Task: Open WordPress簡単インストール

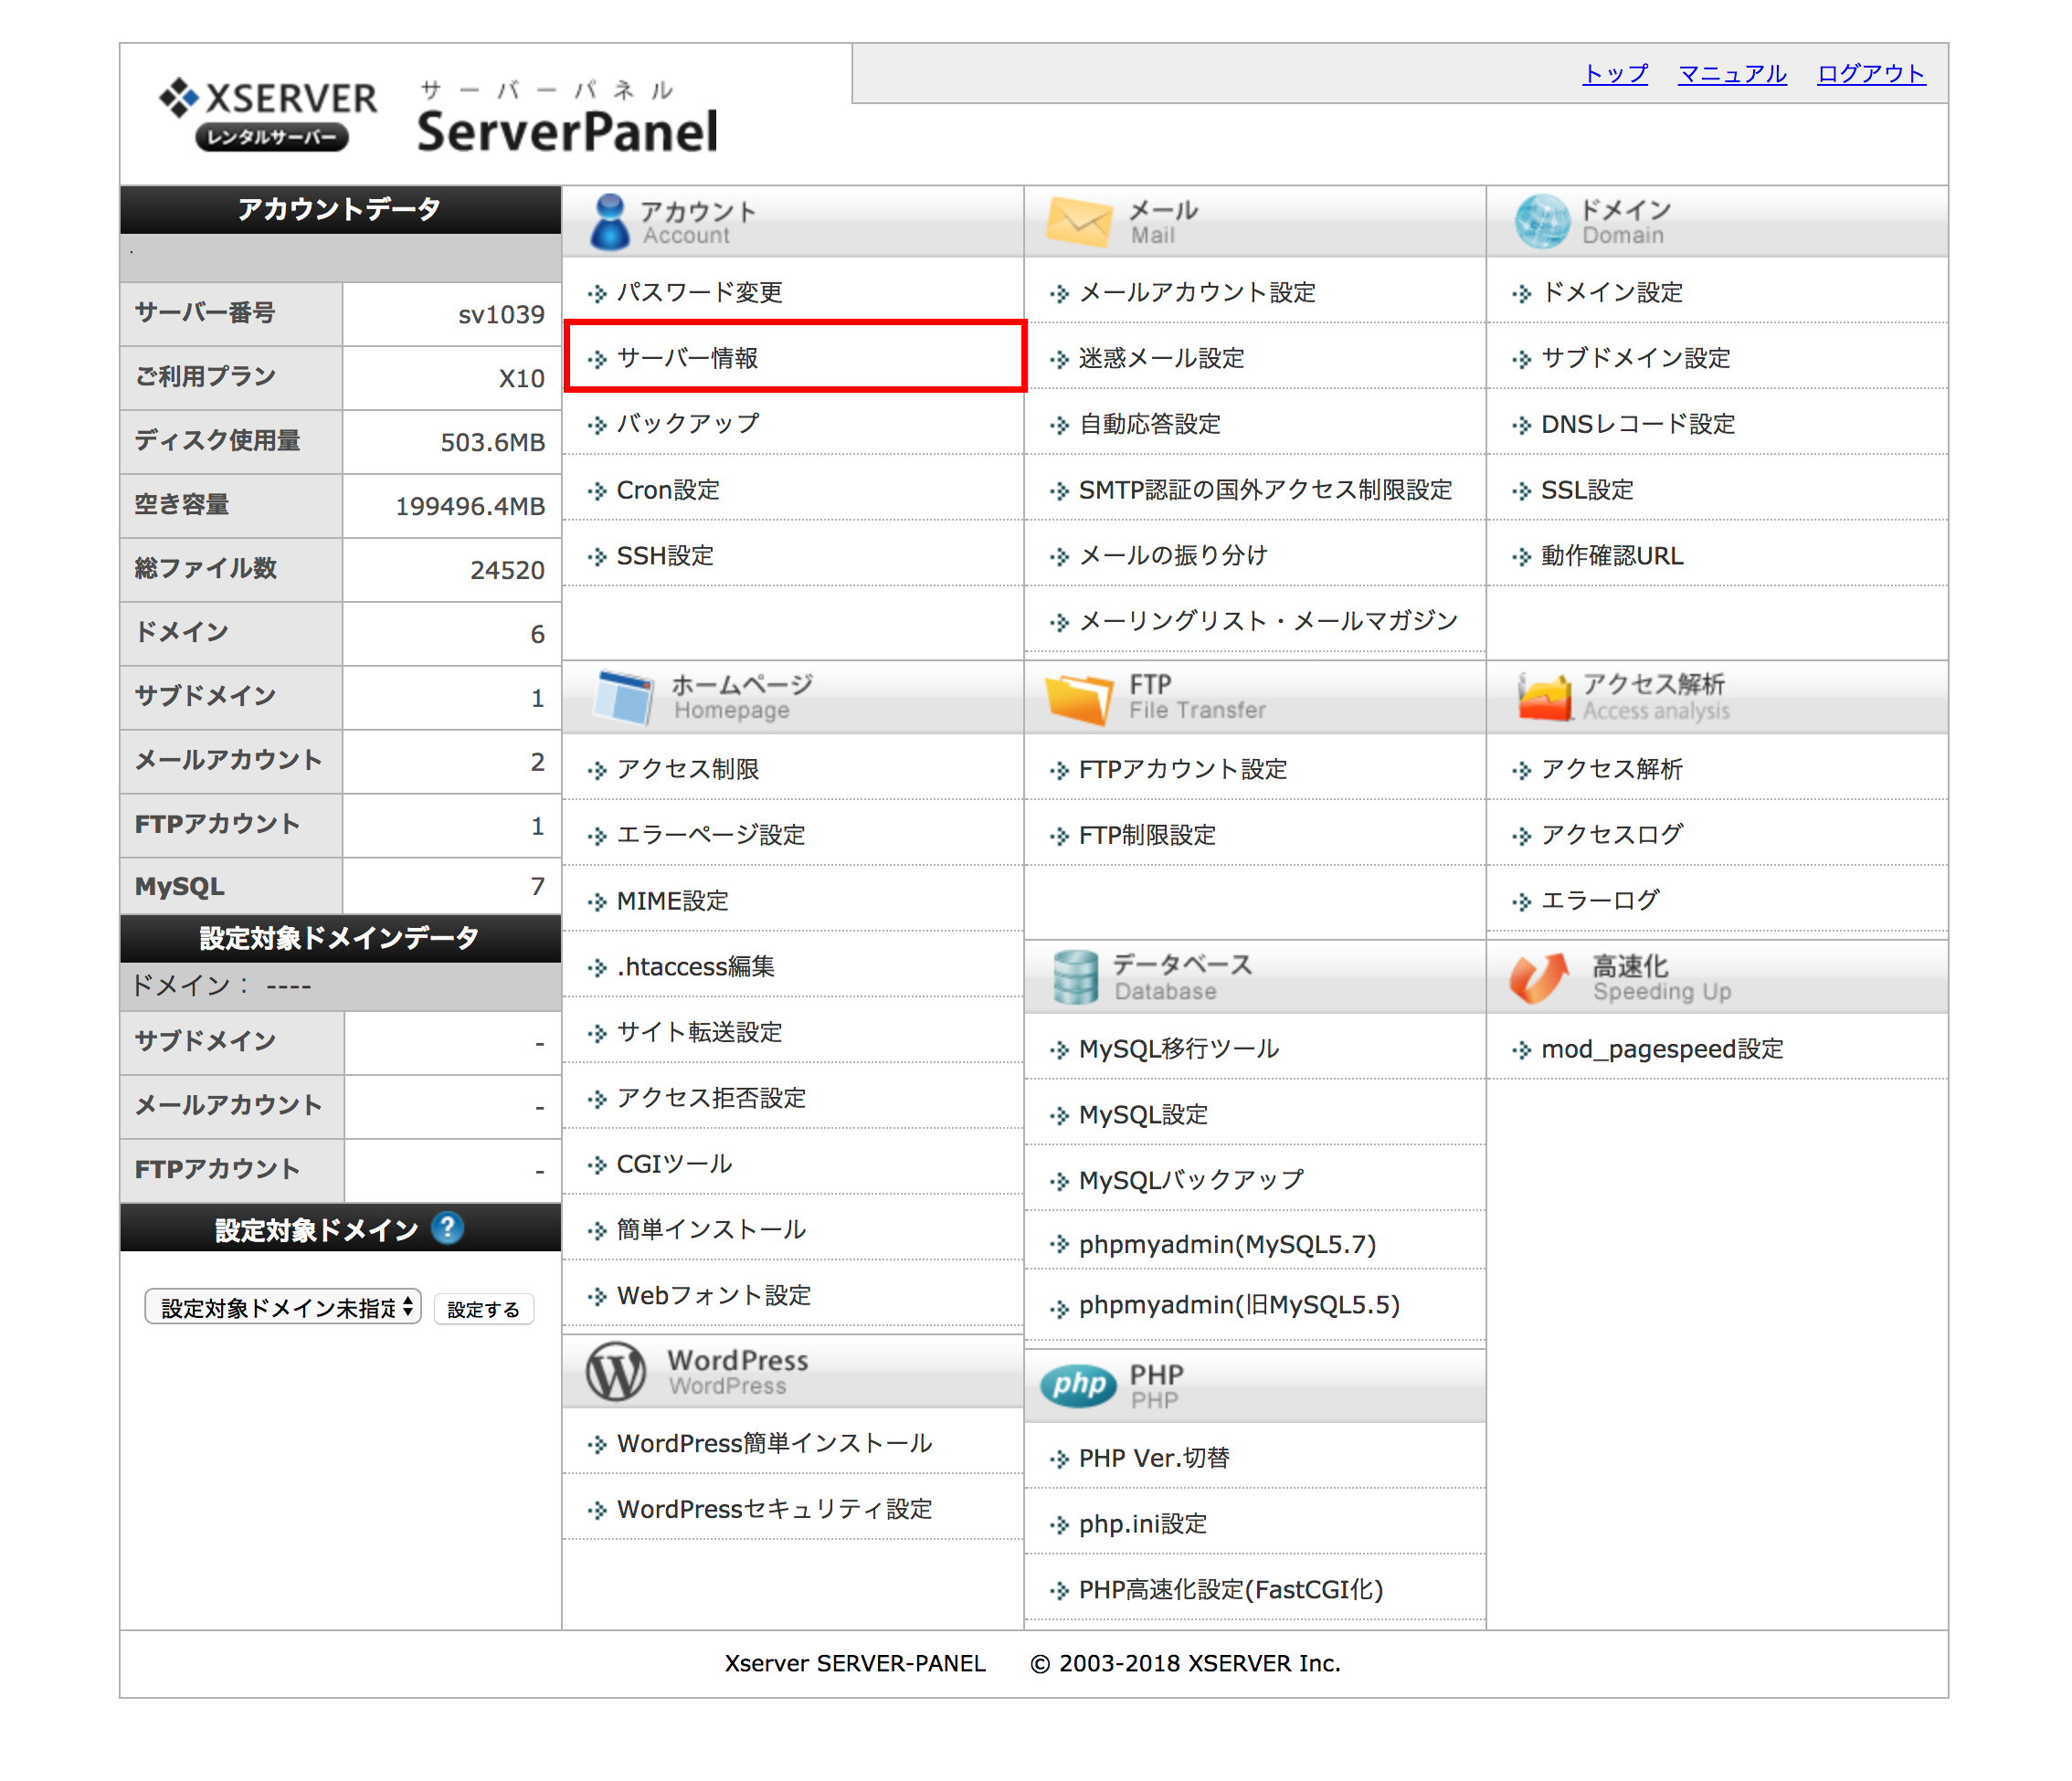Action: click(774, 1443)
